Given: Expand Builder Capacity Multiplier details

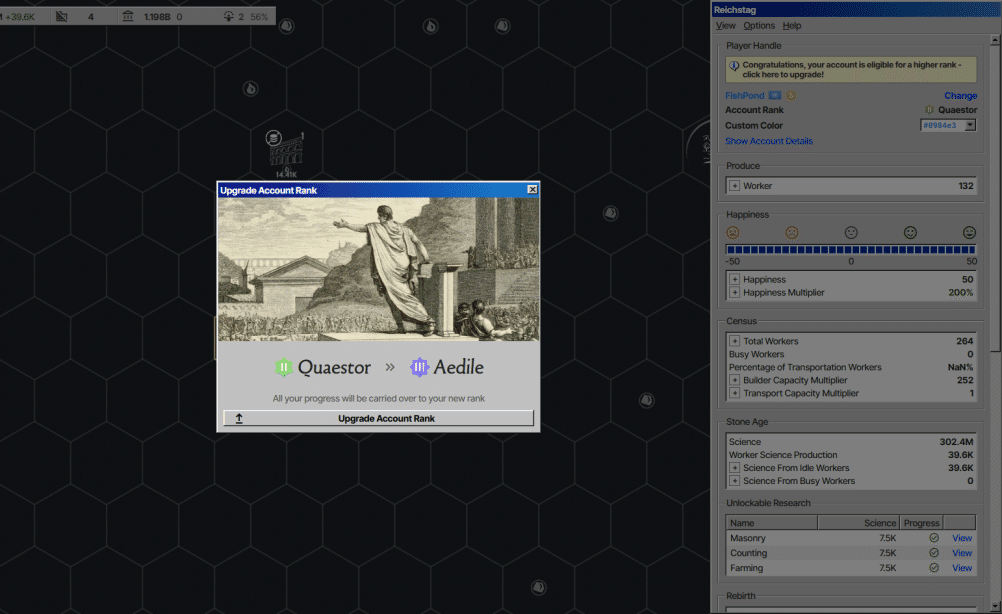Looking at the screenshot, I should click(x=734, y=380).
